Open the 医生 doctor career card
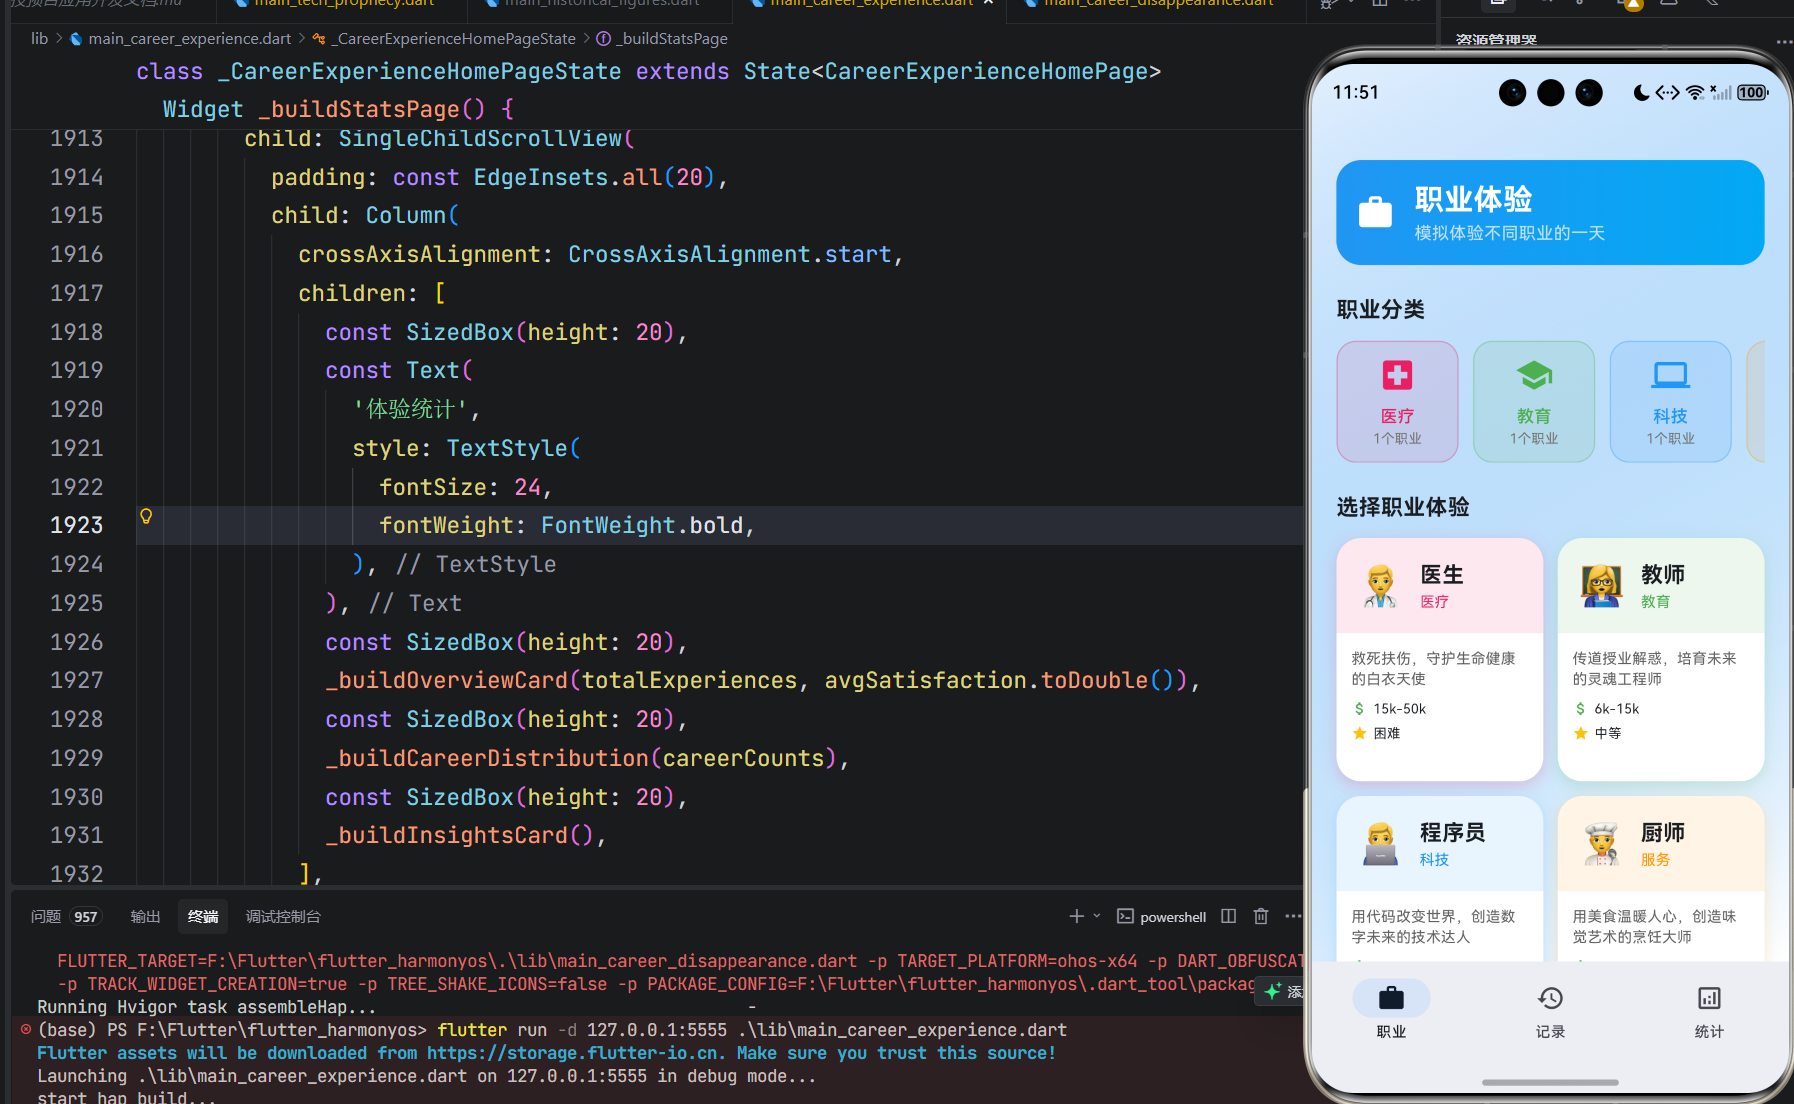Screen dimensions: 1794x1104 tap(1440, 659)
